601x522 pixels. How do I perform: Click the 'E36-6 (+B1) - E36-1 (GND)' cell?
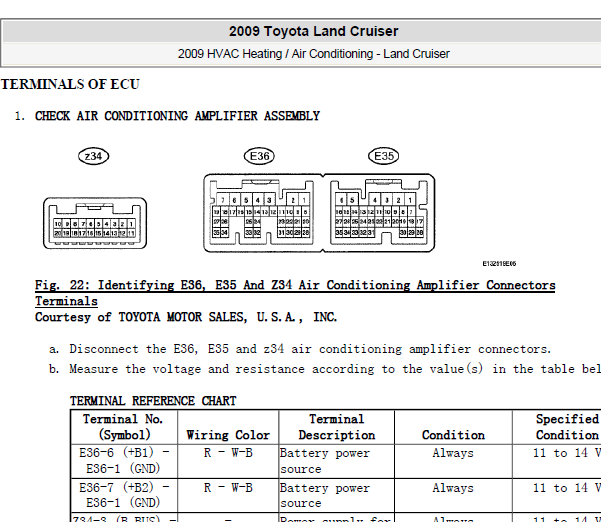pos(124,461)
